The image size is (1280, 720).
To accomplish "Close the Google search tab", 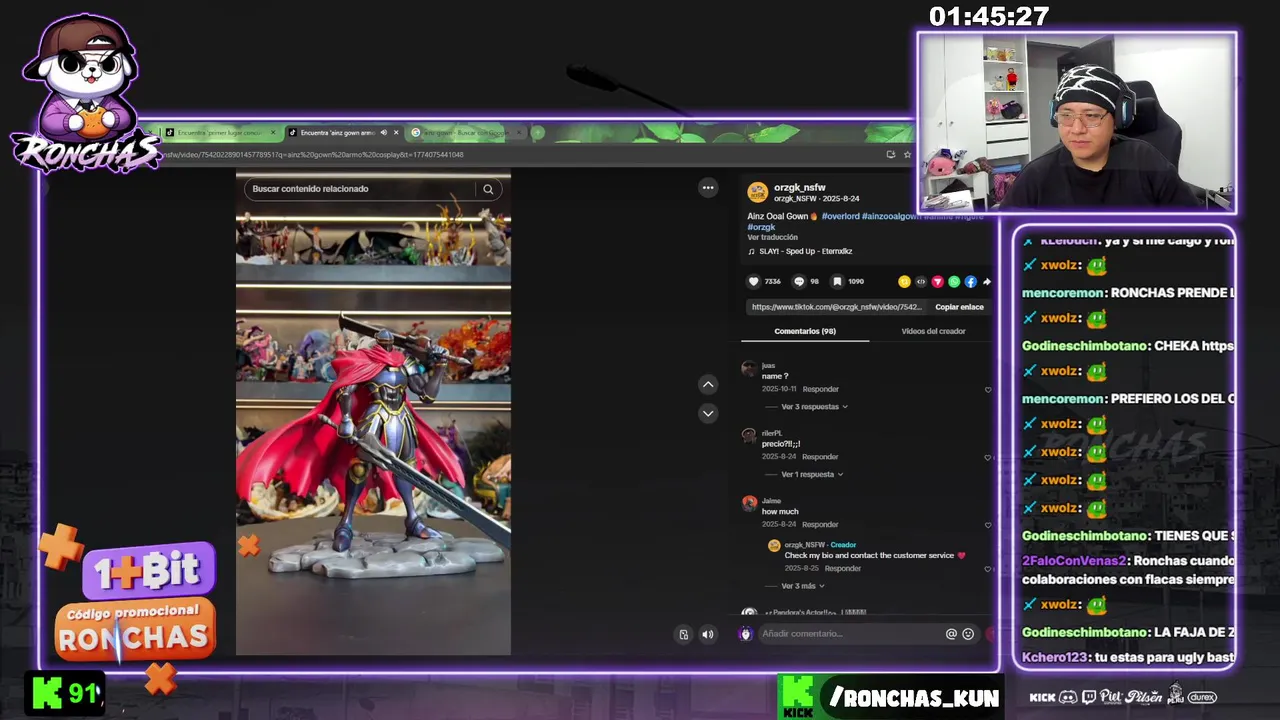I will [518, 133].
